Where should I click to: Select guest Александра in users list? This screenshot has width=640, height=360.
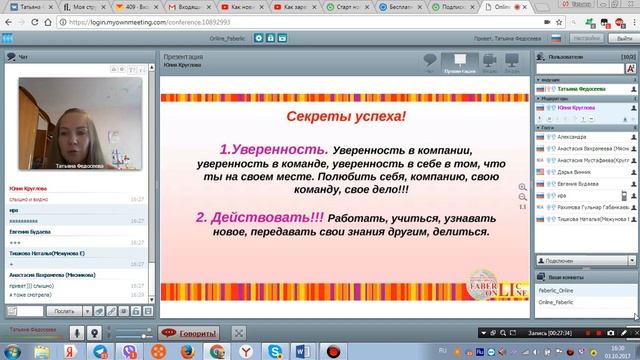point(586,137)
